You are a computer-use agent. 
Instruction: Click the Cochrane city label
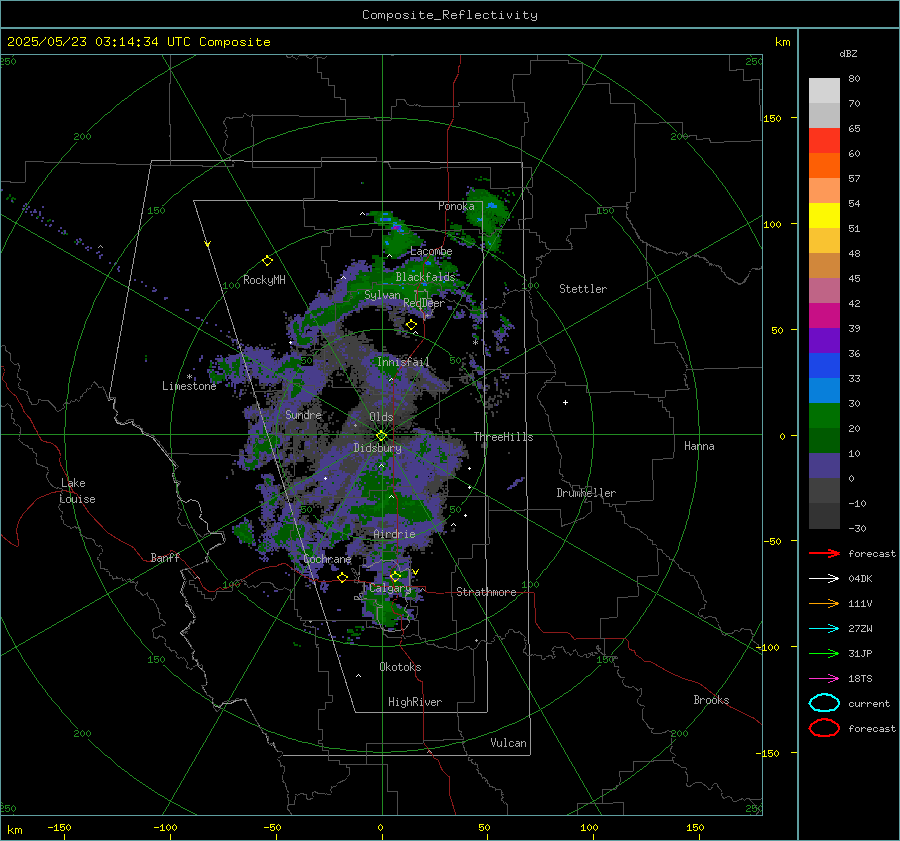click(x=327, y=559)
